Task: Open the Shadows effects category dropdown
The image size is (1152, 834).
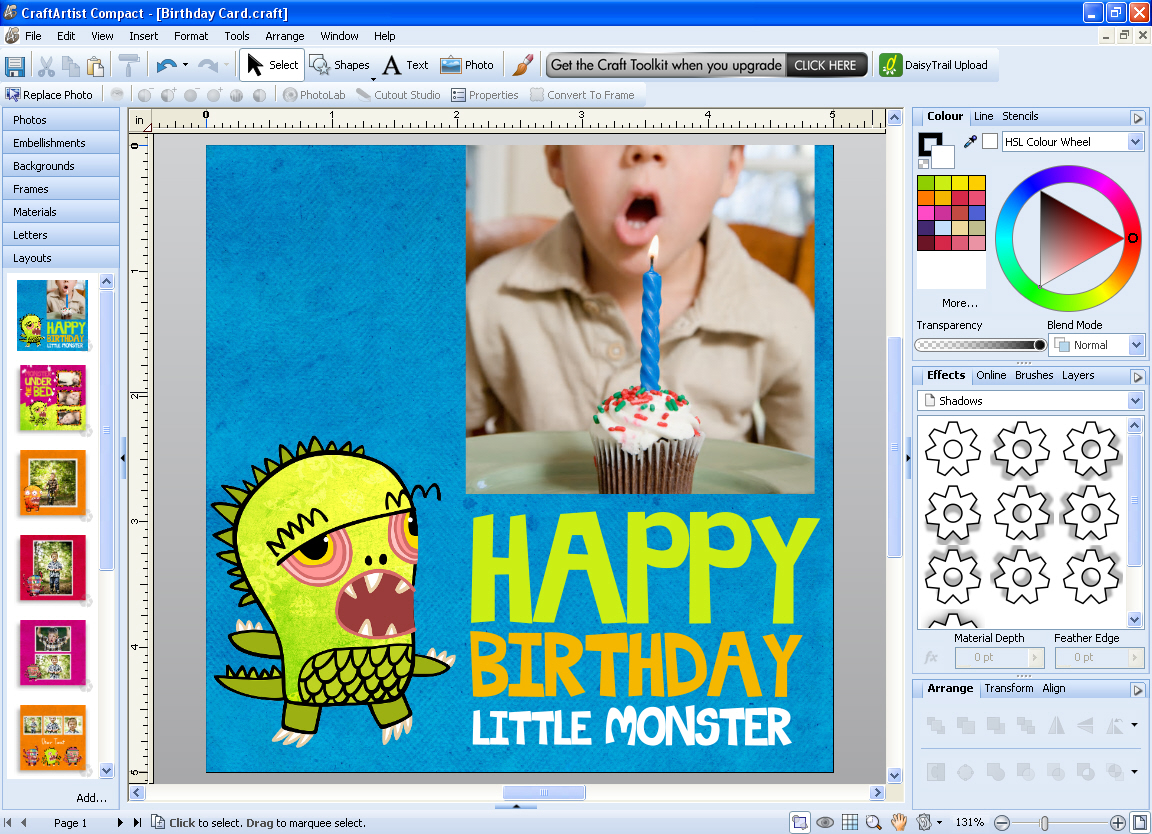Action: click(1030, 400)
